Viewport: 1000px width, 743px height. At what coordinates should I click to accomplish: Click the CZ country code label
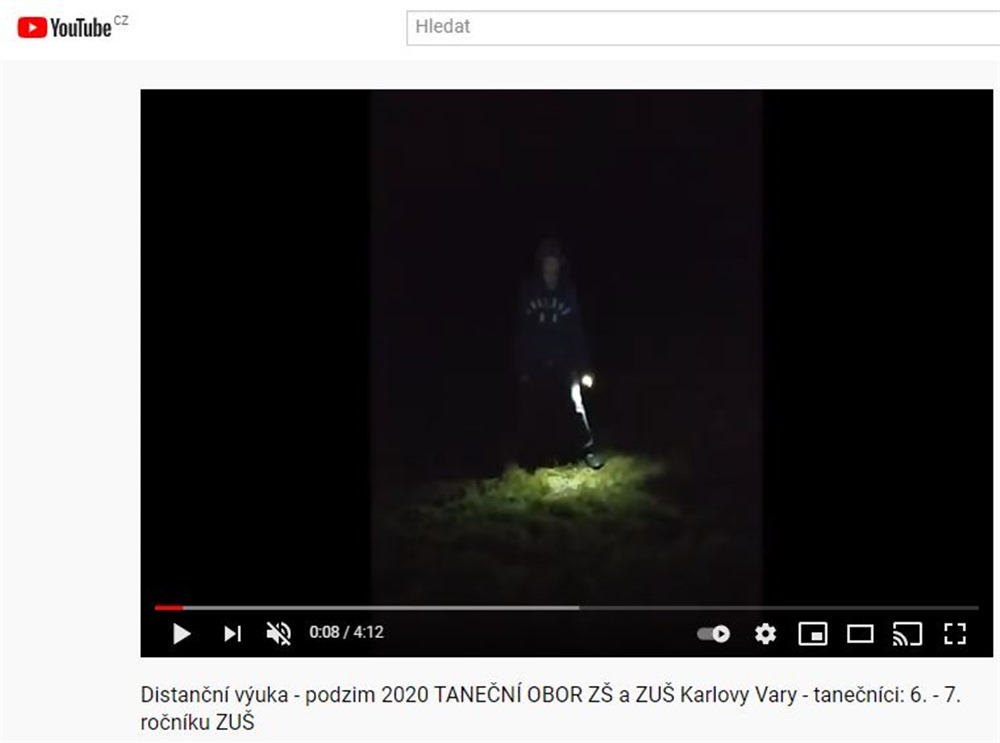(121, 20)
